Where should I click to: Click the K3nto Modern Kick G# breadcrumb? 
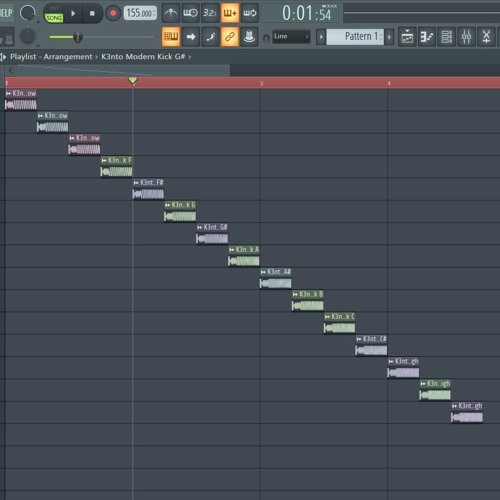(x=143, y=57)
